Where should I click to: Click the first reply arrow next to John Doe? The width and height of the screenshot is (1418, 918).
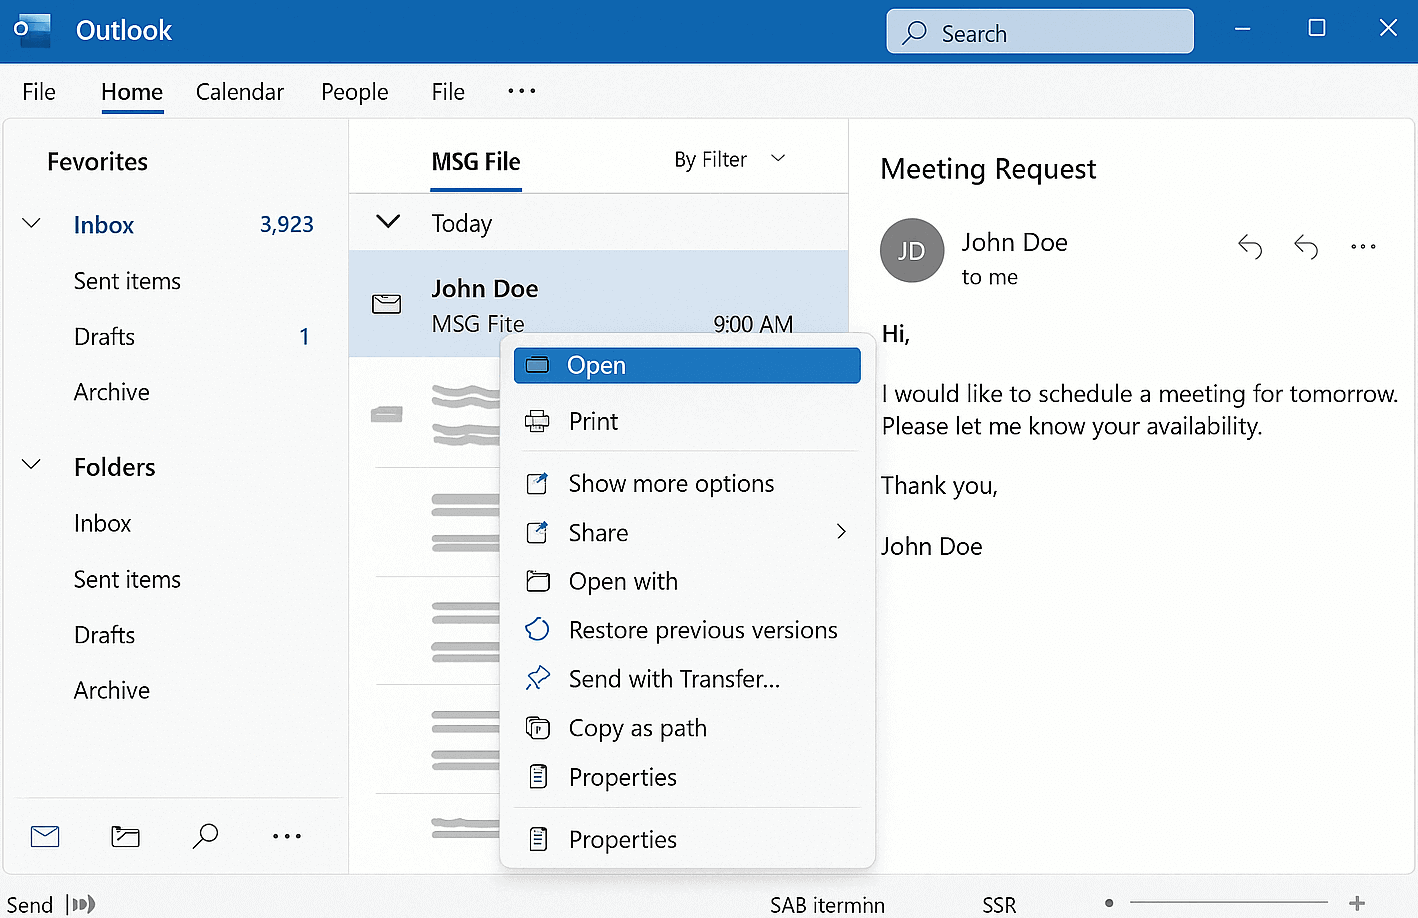pos(1250,246)
